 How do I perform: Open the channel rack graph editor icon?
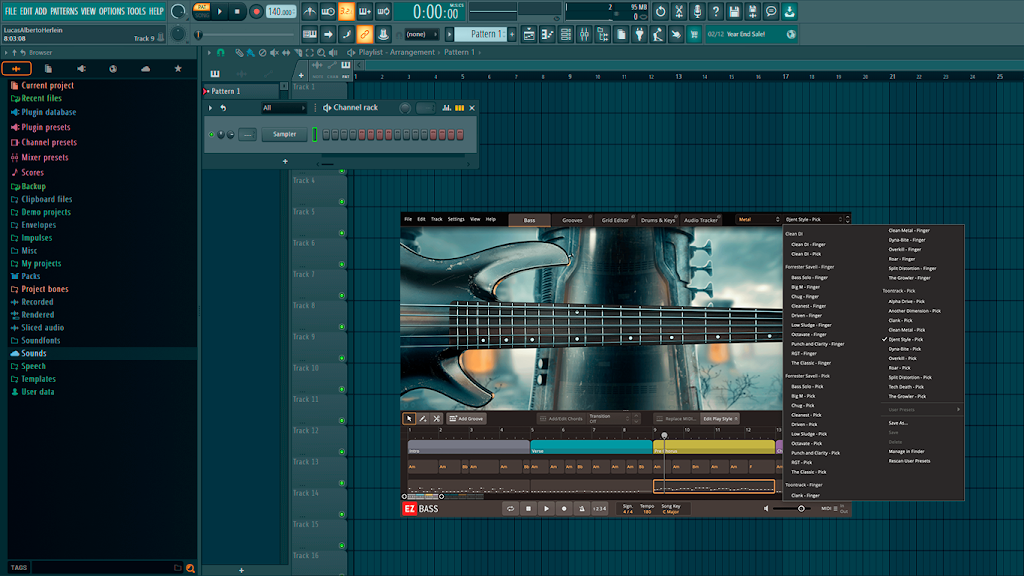(447, 108)
